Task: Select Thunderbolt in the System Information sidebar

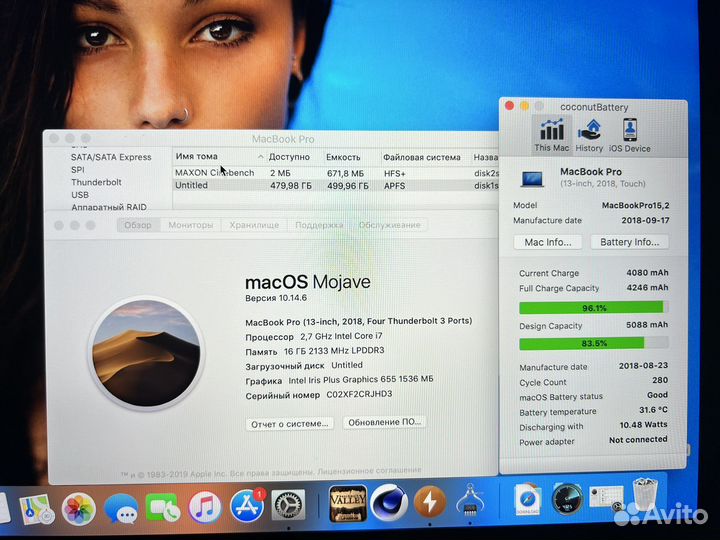Action: (96, 182)
